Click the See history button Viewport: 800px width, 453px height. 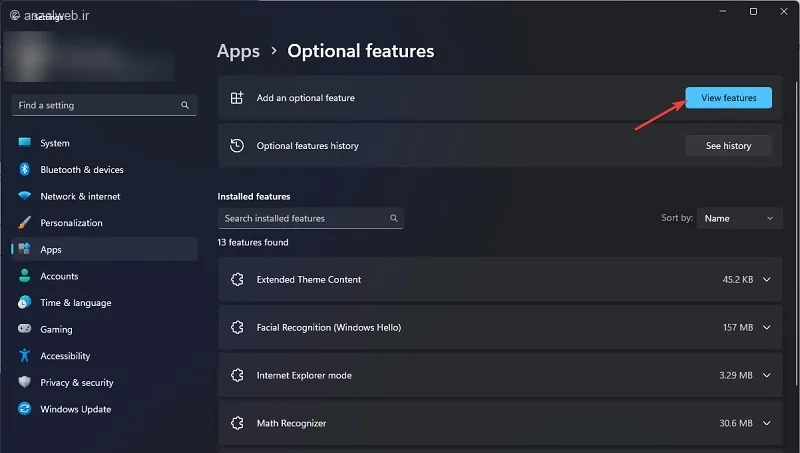pyautogui.click(x=728, y=145)
